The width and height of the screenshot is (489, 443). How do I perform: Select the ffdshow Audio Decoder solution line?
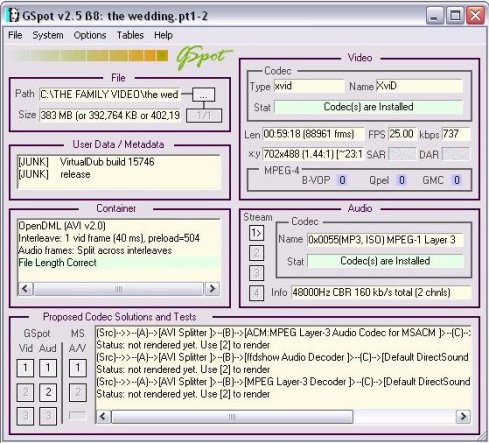pos(283,357)
